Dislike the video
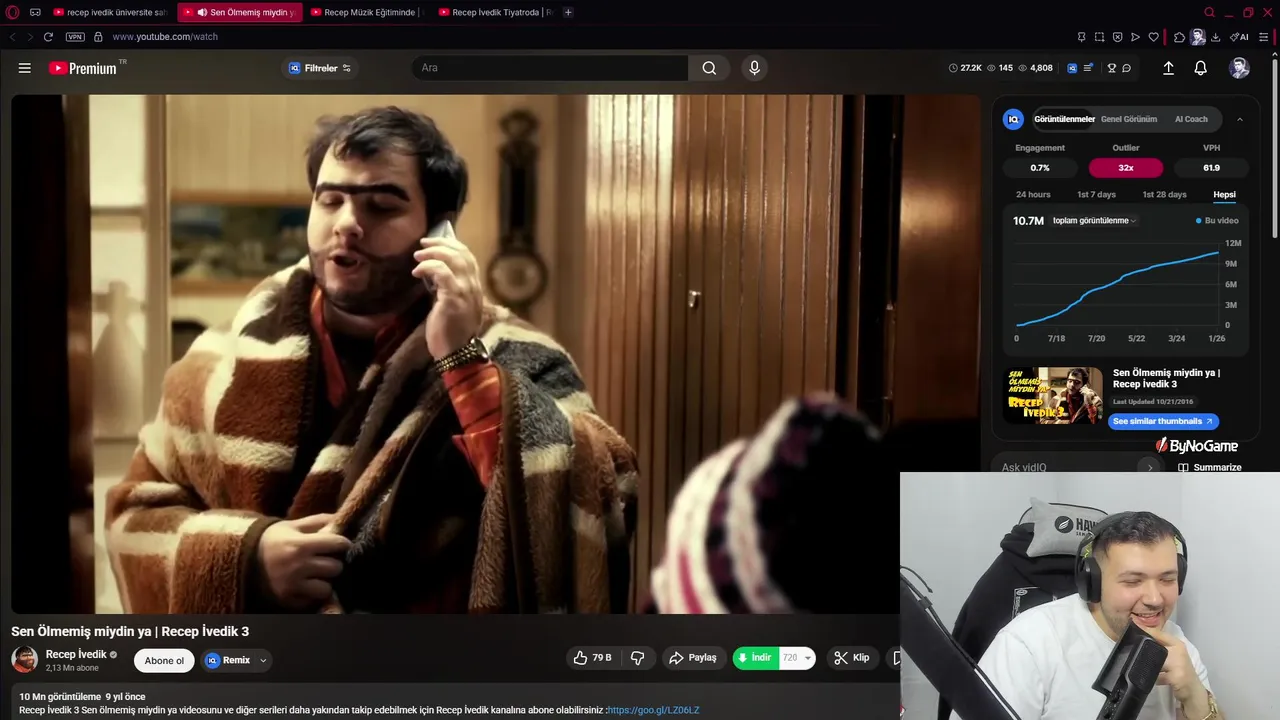 tap(637, 658)
